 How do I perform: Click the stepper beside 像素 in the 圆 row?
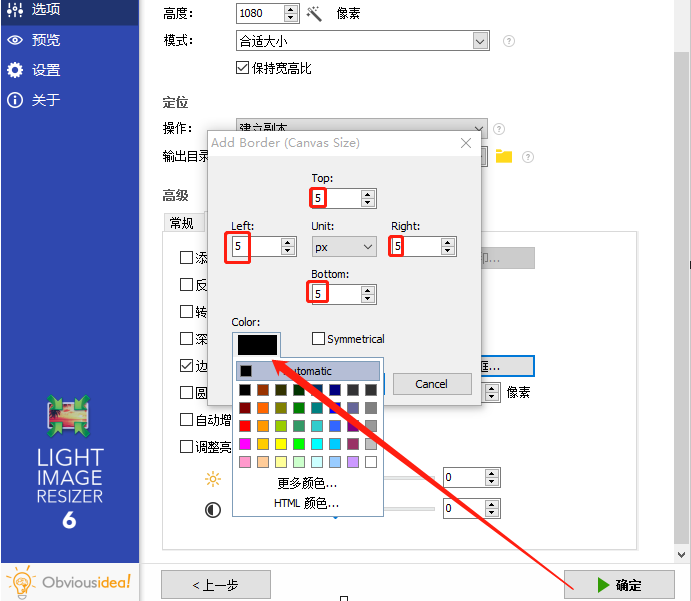492,392
